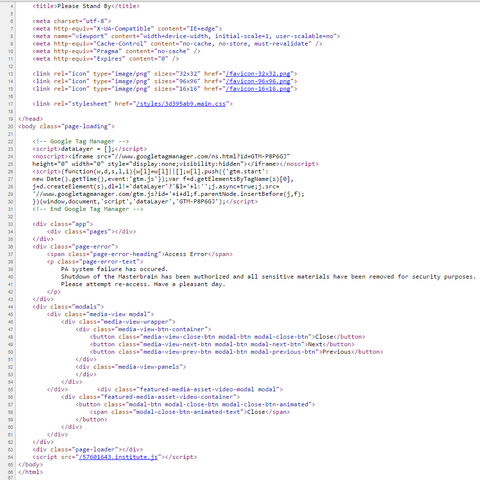Click the media-view modal div line
Image resolution: width=480 pixels, height=480 pixels.
100,314
